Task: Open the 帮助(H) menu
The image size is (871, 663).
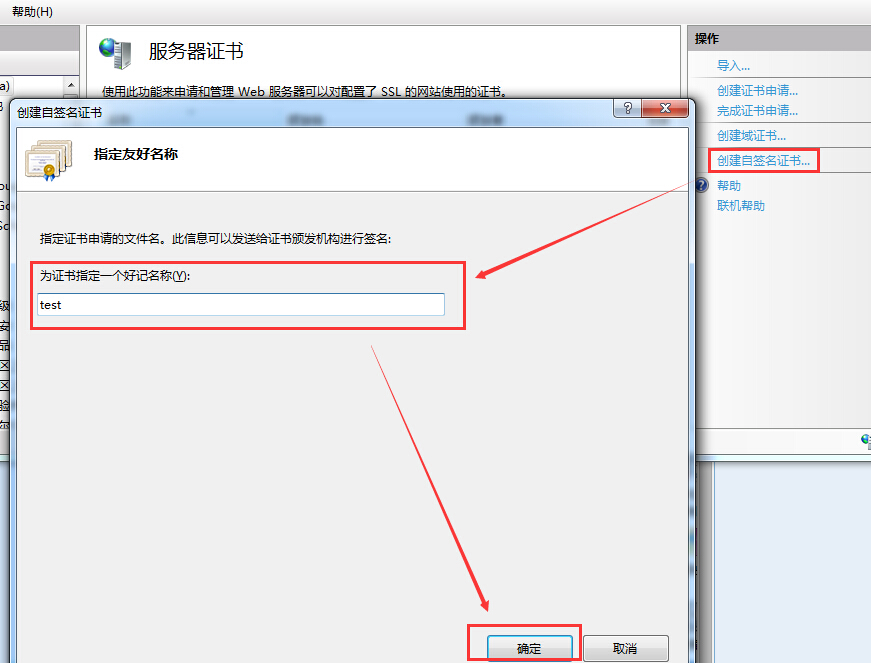Action: tap(32, 11)
